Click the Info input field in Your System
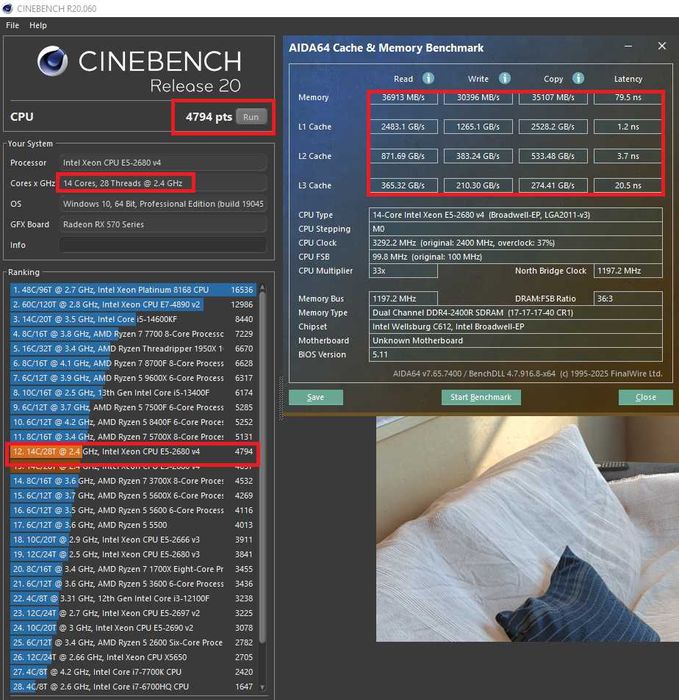679x700 pixels. coord(163,245)
